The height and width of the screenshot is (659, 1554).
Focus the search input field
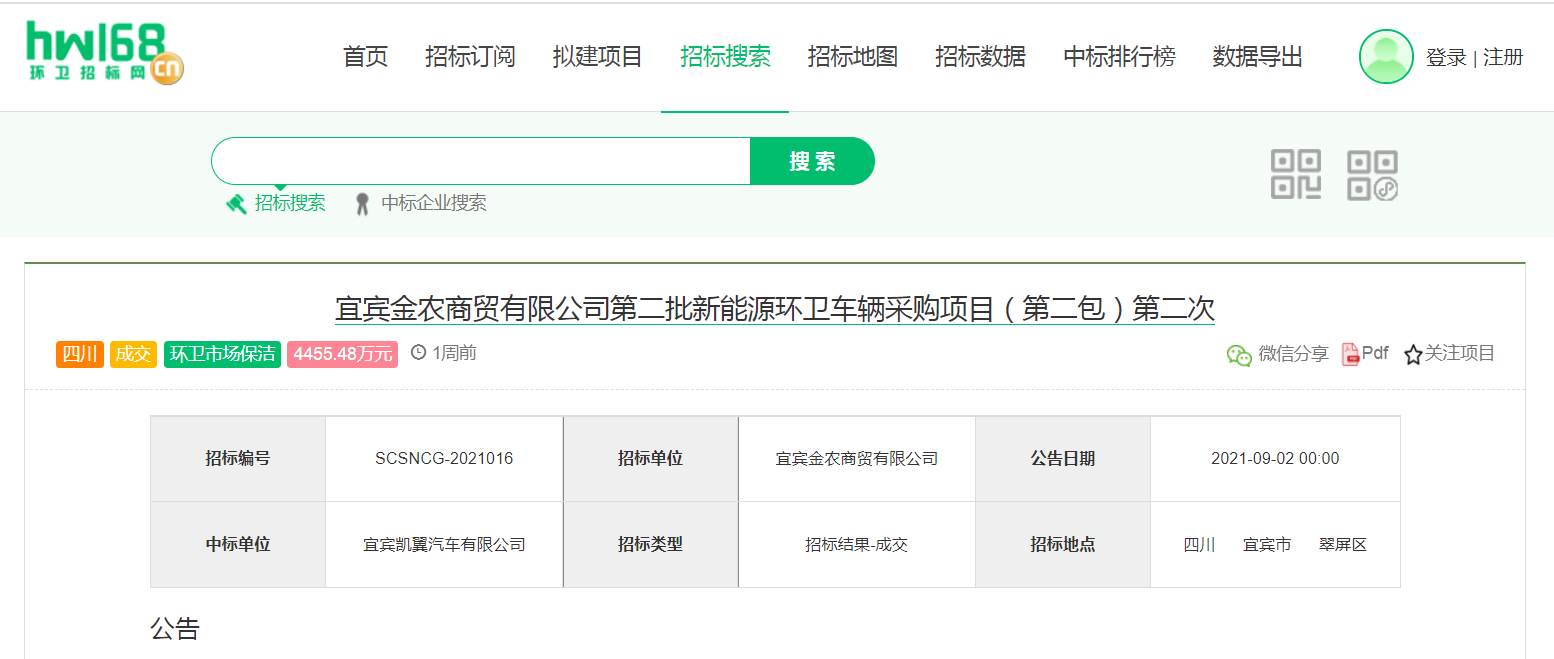tap(481, 161)
